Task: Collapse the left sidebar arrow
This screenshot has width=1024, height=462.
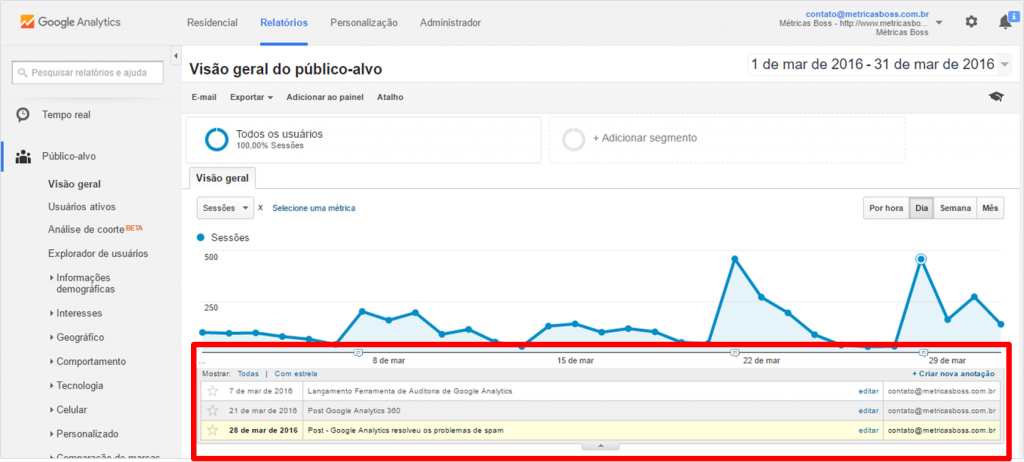Action: (176, 55)
